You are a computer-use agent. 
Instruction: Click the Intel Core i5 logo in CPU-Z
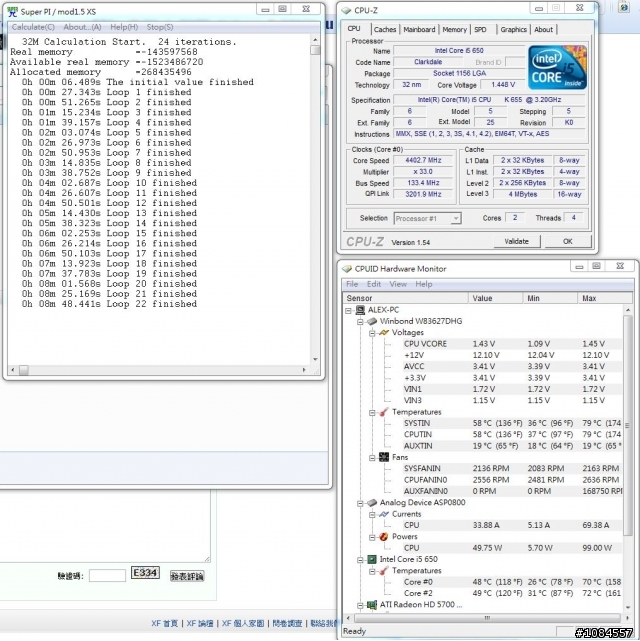click(557, 67)
